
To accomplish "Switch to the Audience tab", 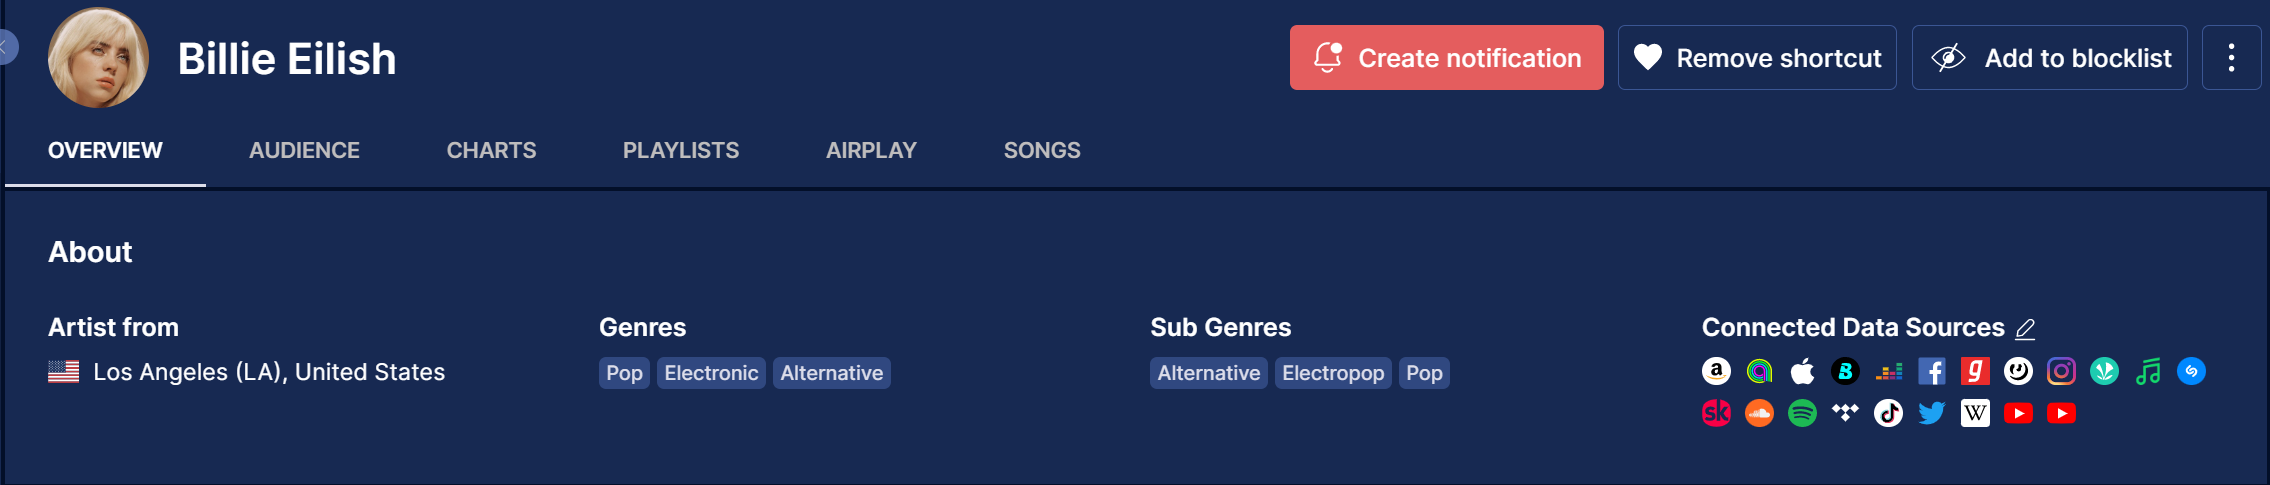I will point(304,150).
